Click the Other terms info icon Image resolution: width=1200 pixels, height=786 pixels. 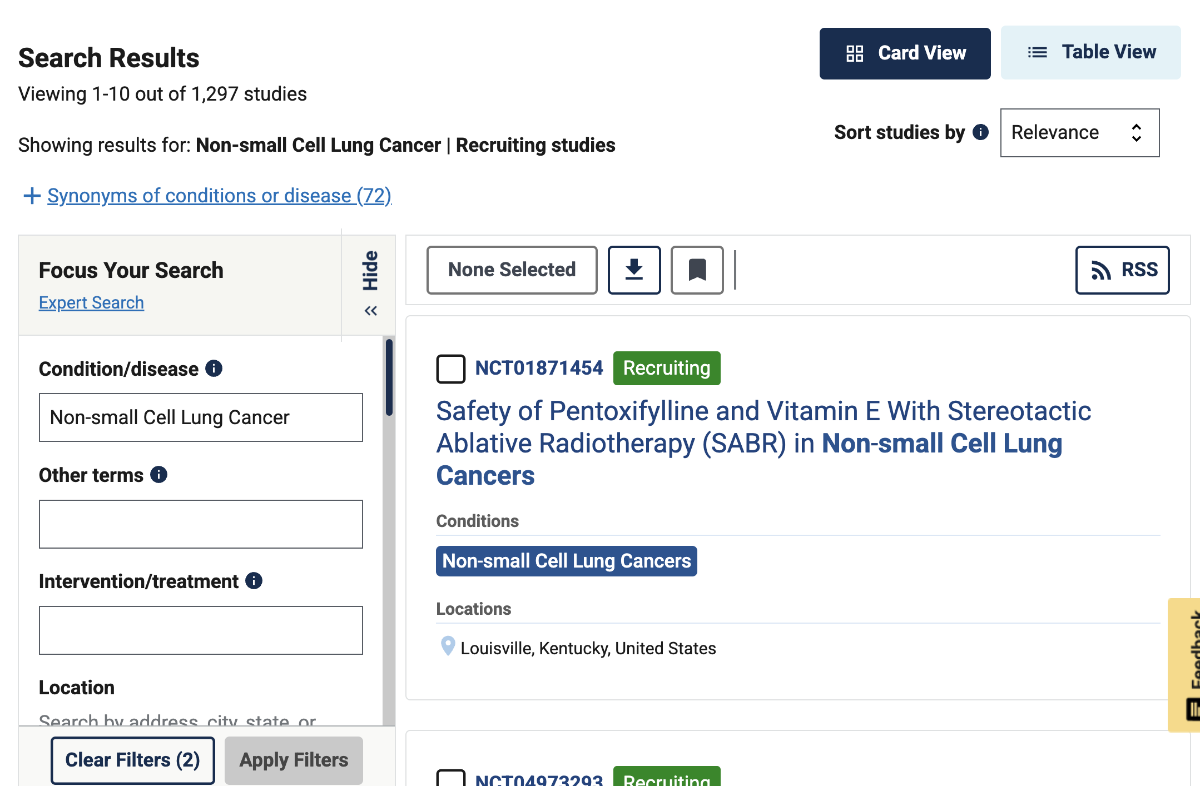click(159, 475)
